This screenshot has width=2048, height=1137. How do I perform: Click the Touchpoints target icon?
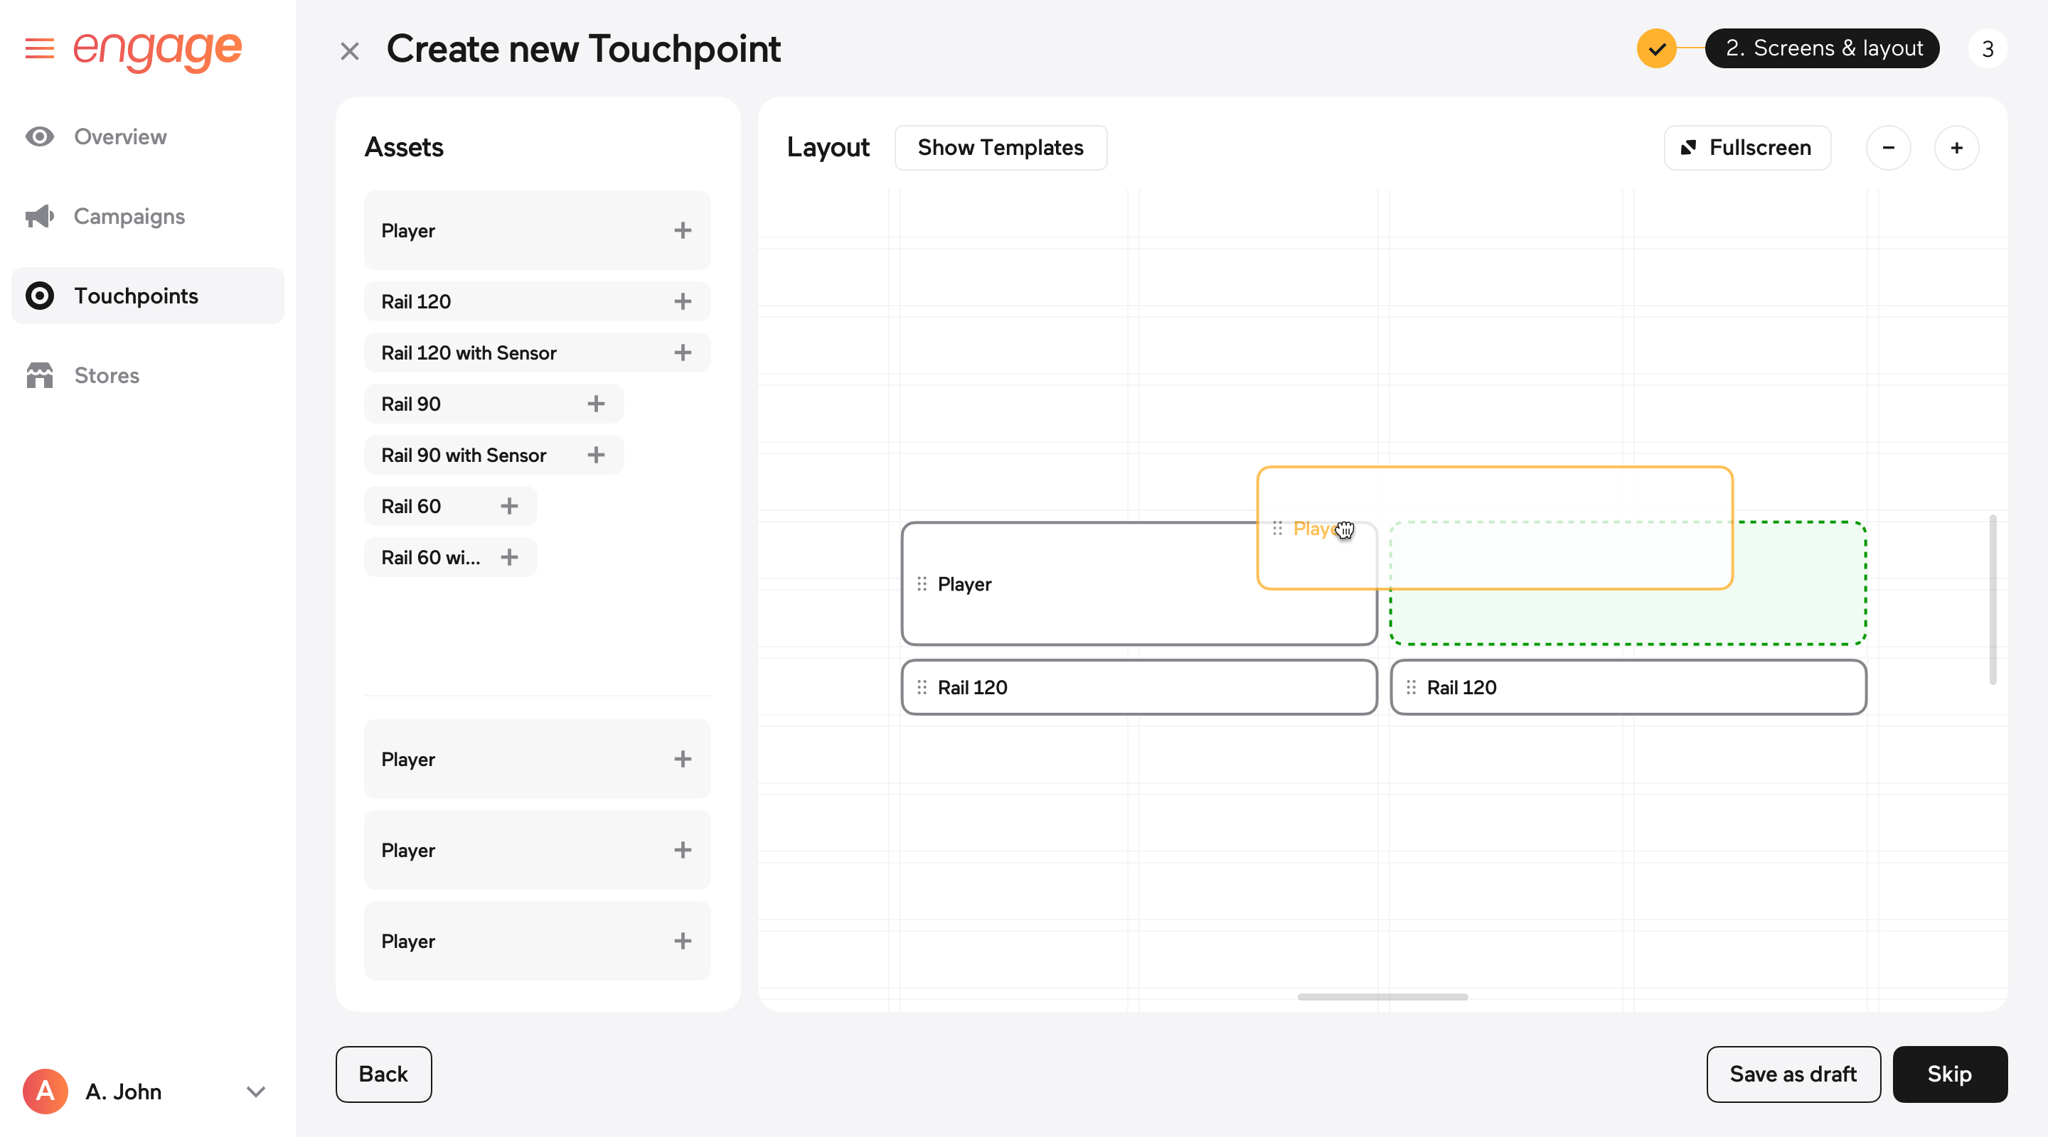coord(40,296)
